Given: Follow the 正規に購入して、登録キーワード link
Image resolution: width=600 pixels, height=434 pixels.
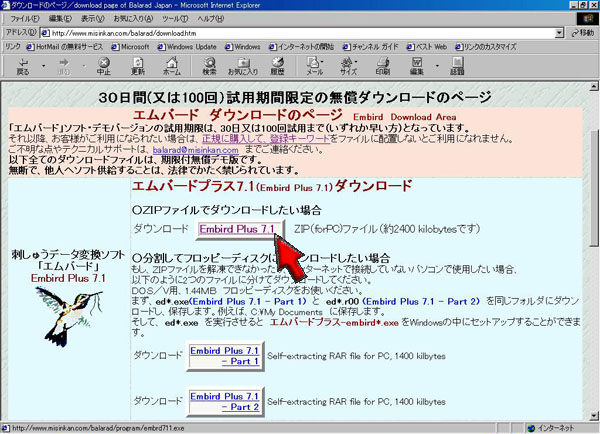Looking at the screenshot, I should coord(266,139).
